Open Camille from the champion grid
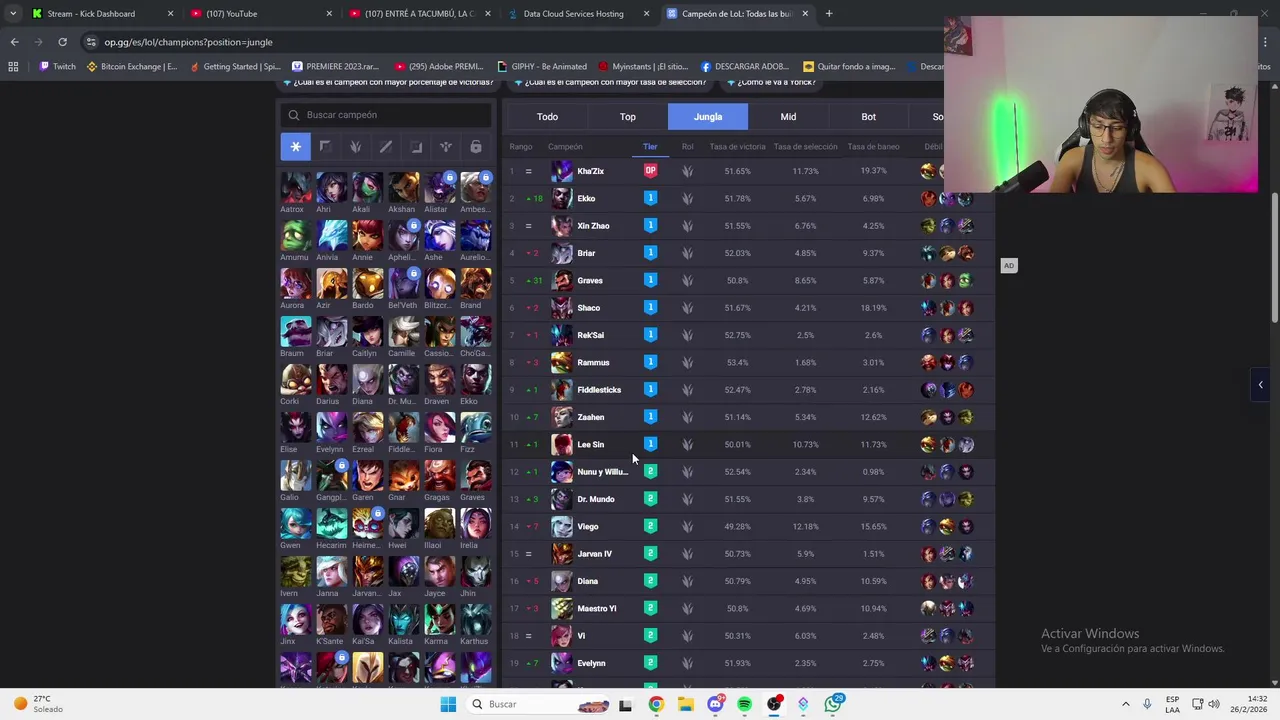The width and height of the screenshot is (1280, 720). pos(403,332)
